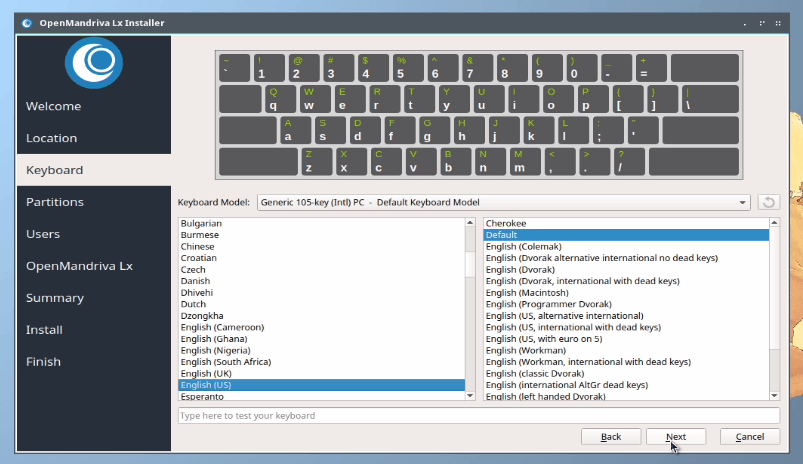
Task: Choose Czech in the layout list
Action: click(322, 269)
